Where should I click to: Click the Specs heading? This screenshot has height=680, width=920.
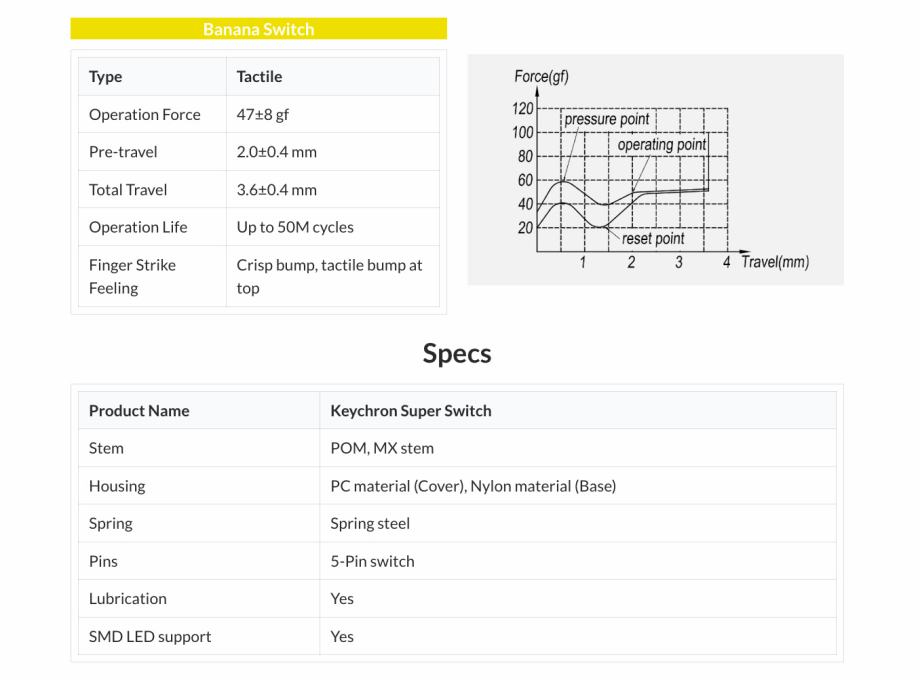(x=457, y=354)
